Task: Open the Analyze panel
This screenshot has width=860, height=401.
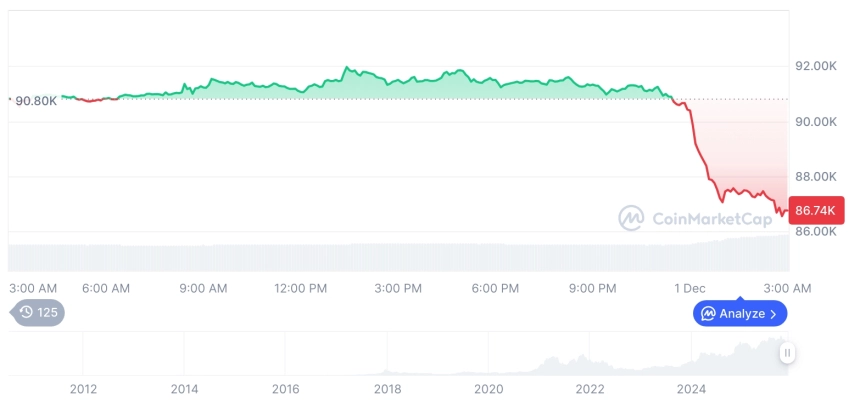Action: (x=740, y=314)
